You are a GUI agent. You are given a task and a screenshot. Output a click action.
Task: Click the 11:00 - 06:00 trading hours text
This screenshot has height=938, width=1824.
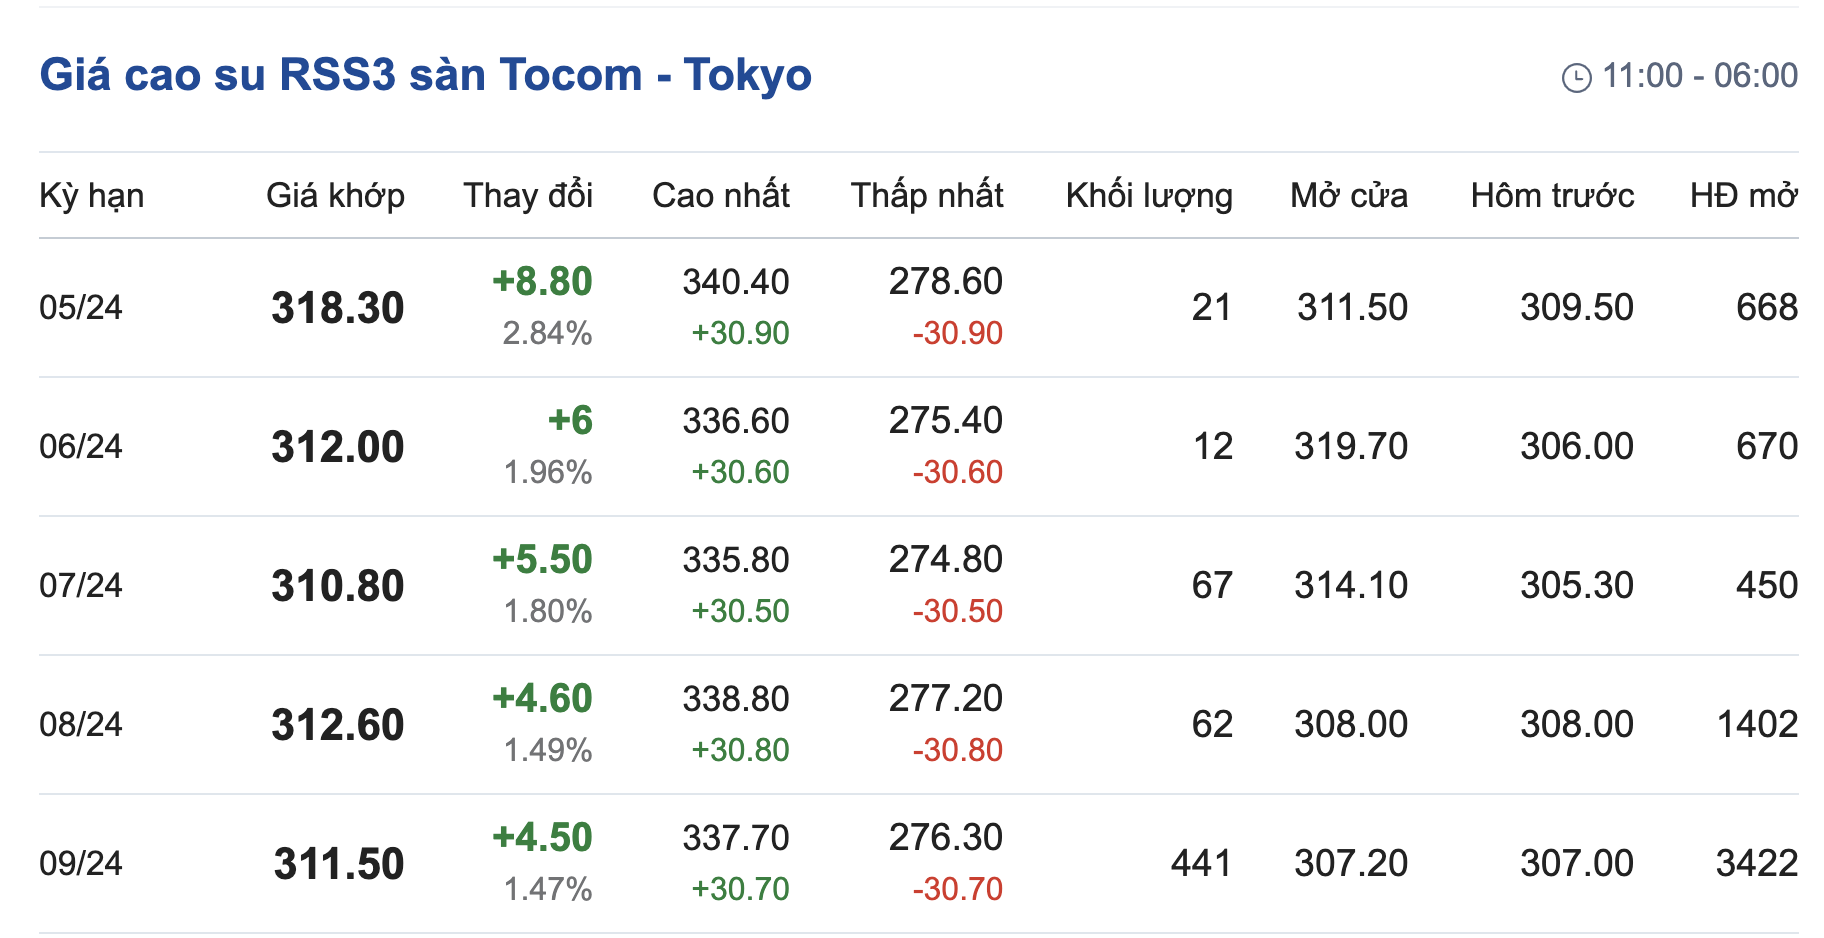pos(1699,75)
